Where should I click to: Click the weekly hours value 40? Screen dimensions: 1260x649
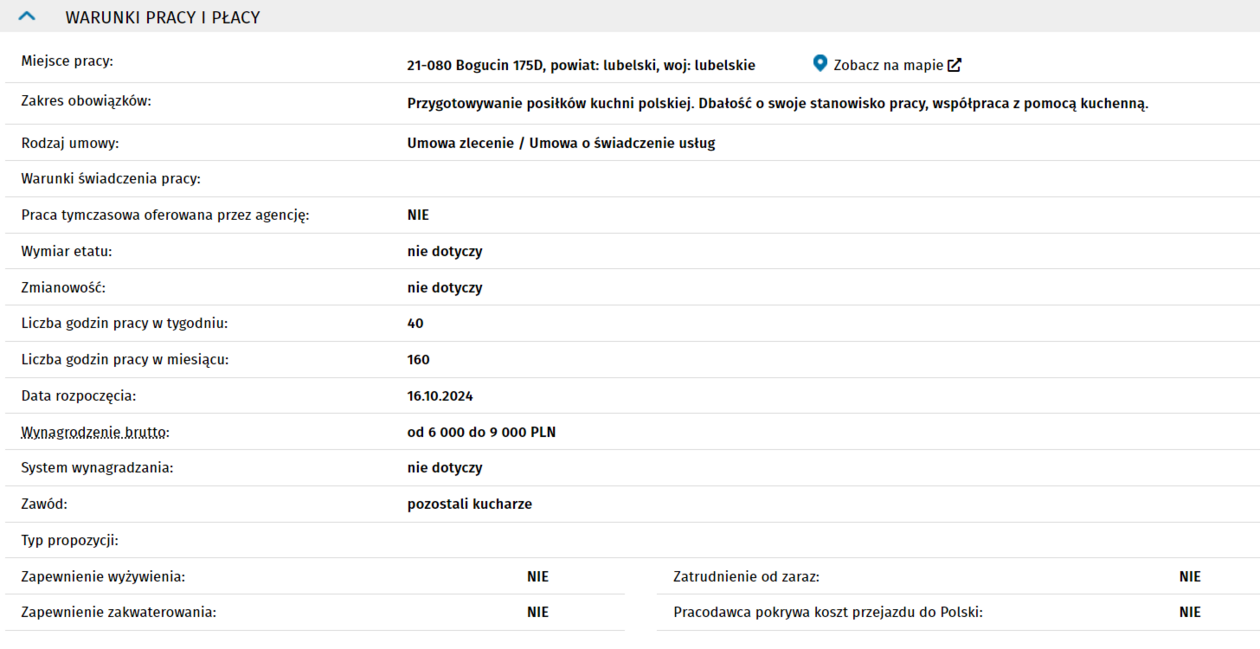pyautogui.click(x=415, y=323)
